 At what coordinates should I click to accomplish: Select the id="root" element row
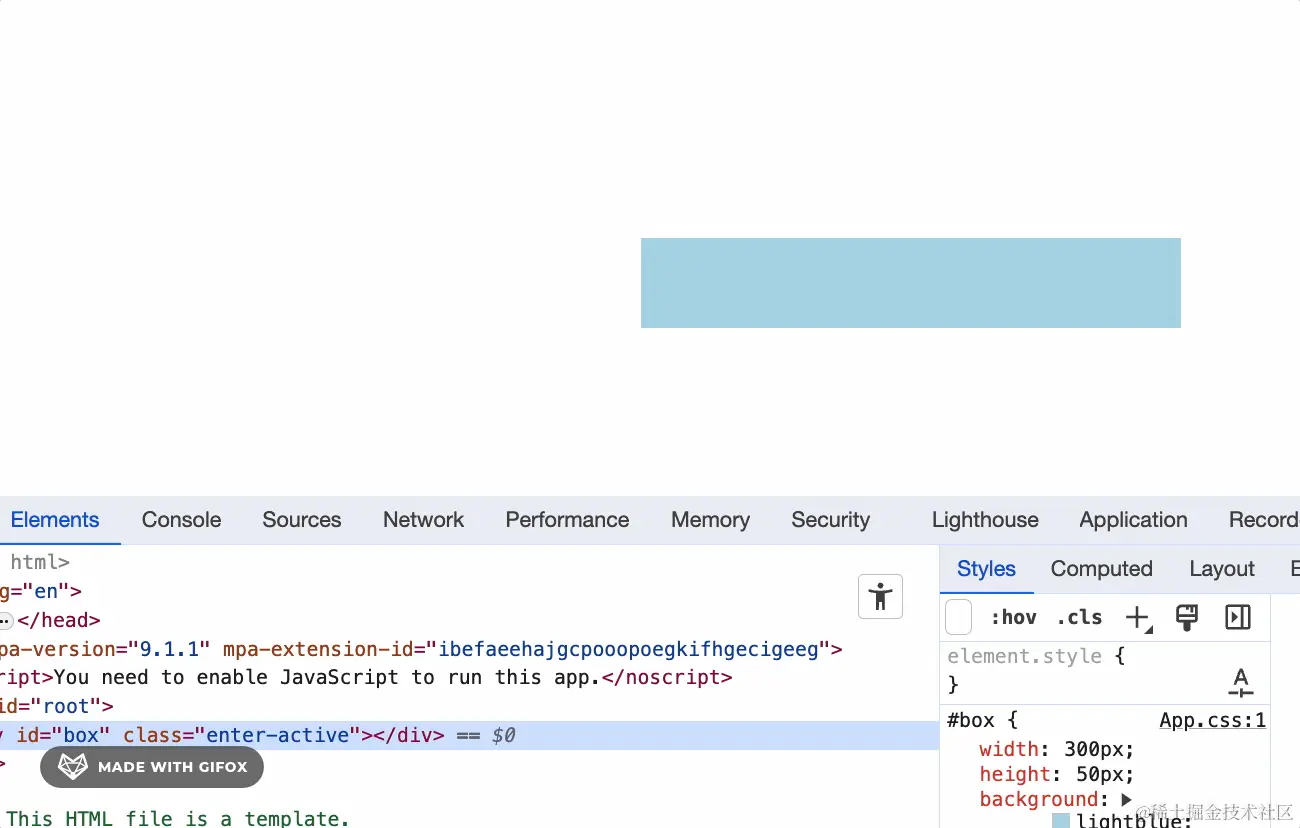(470, 706)
